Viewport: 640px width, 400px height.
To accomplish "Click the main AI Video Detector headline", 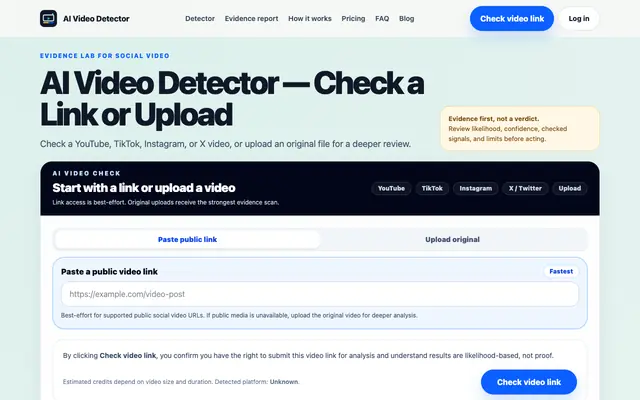I will click(x=232, y=99).
